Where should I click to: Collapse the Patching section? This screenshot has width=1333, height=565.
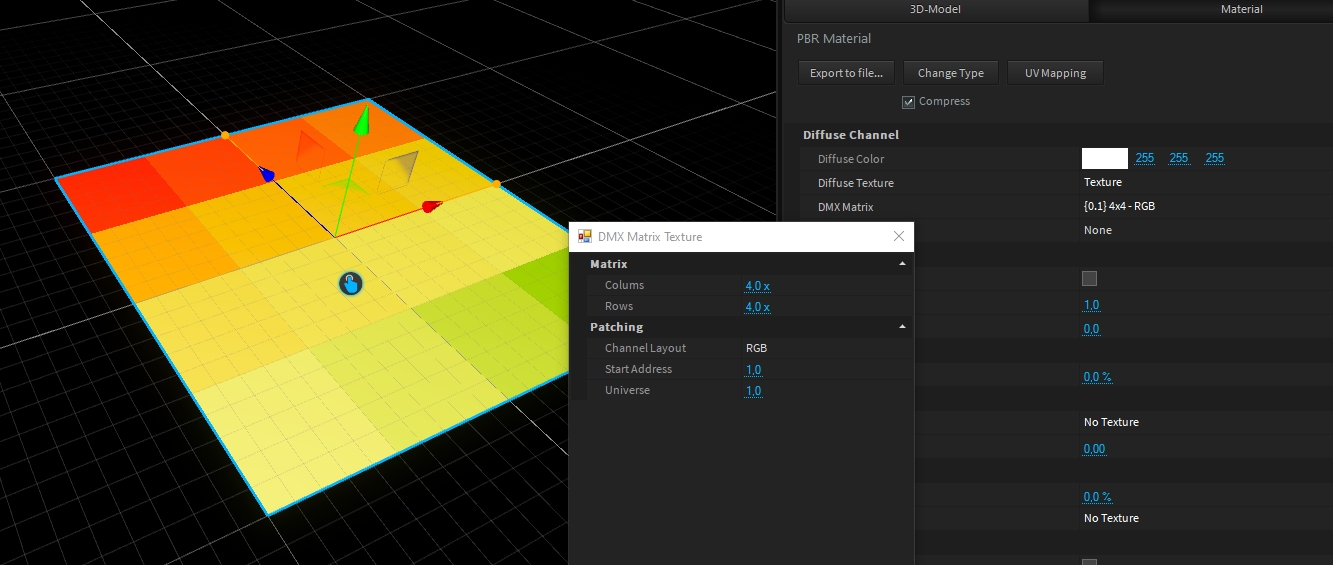[902, 327]
